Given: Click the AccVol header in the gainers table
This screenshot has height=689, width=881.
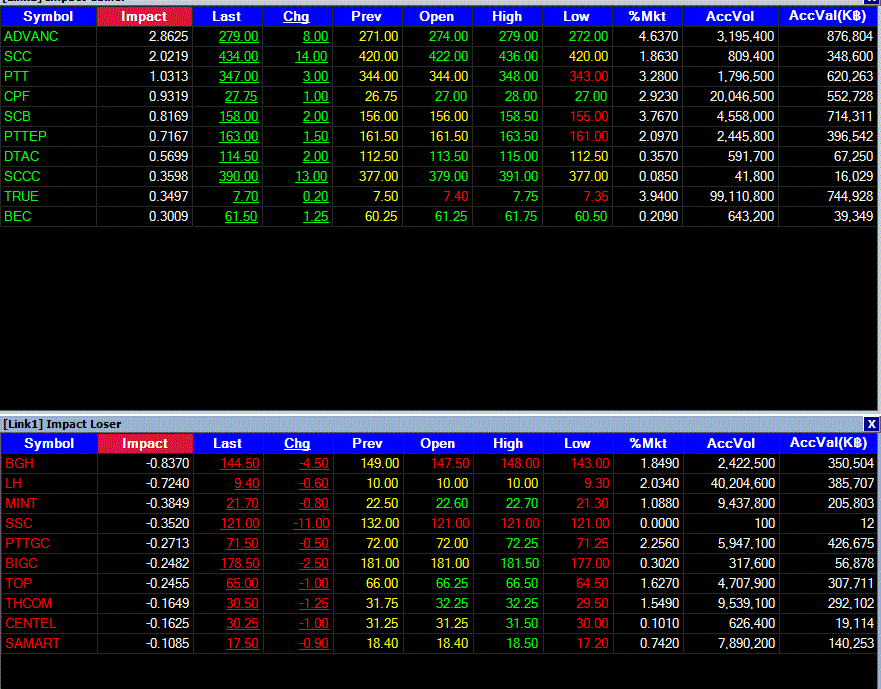Looking at the screenshot, I should [730, 17].
